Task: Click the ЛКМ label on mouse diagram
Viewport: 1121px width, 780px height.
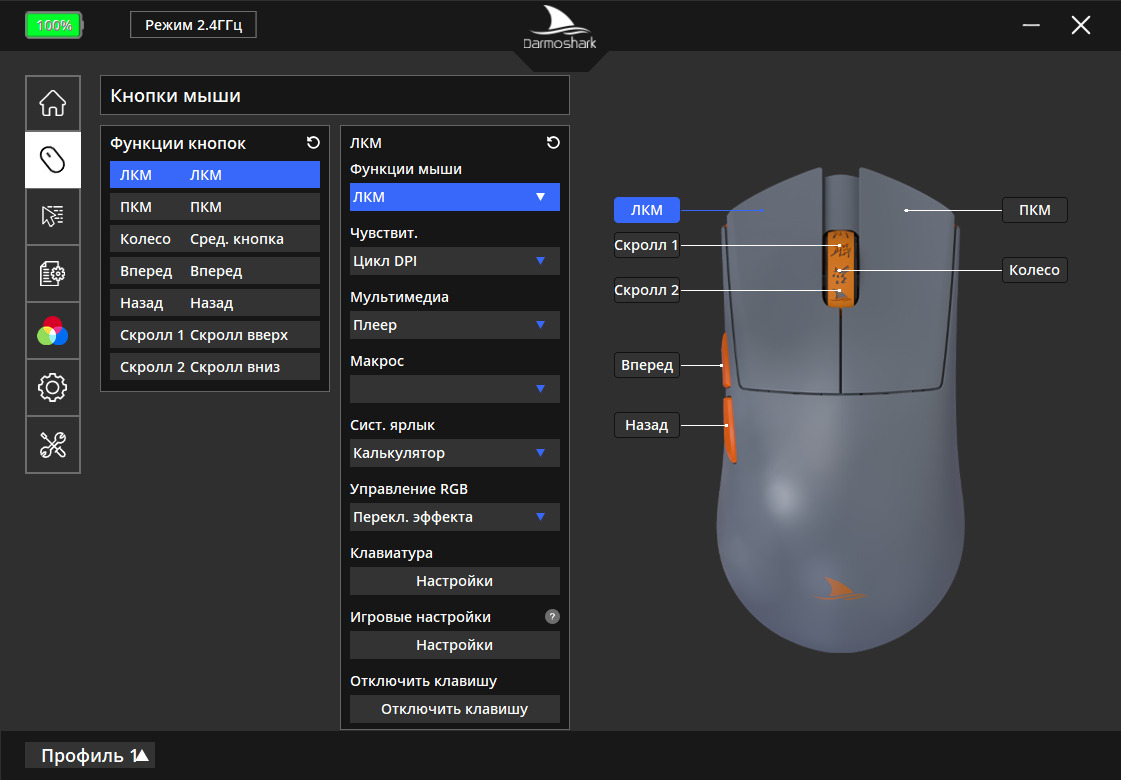Action: point(647,210)
